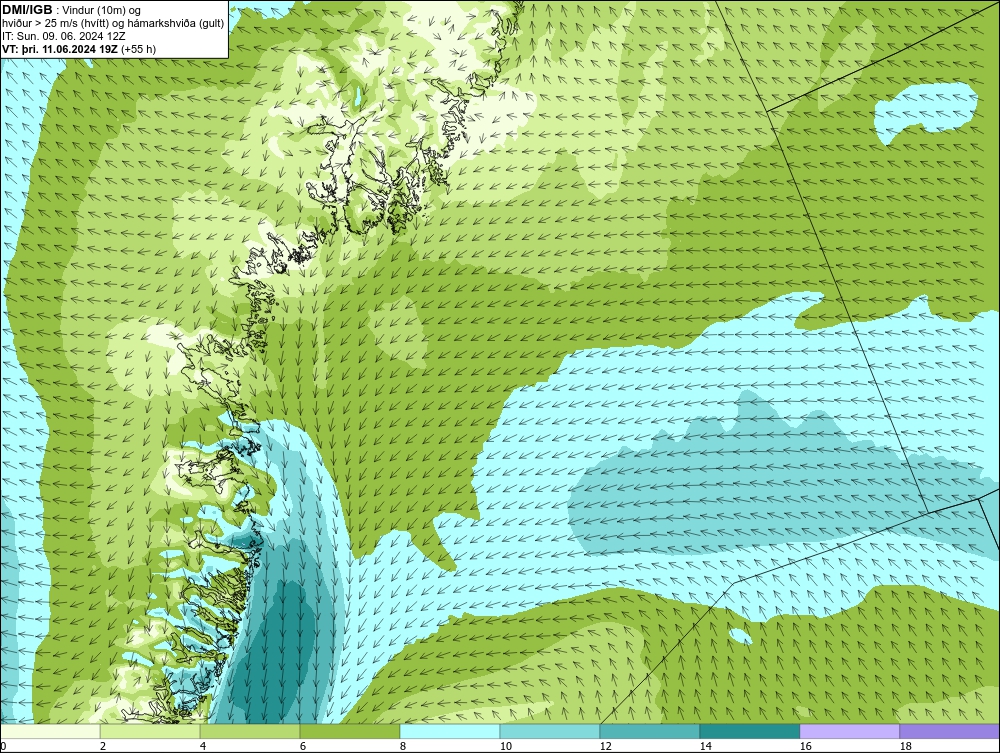Click the 10–12 m/s light teal legend swatch

(x=550, y=731)
